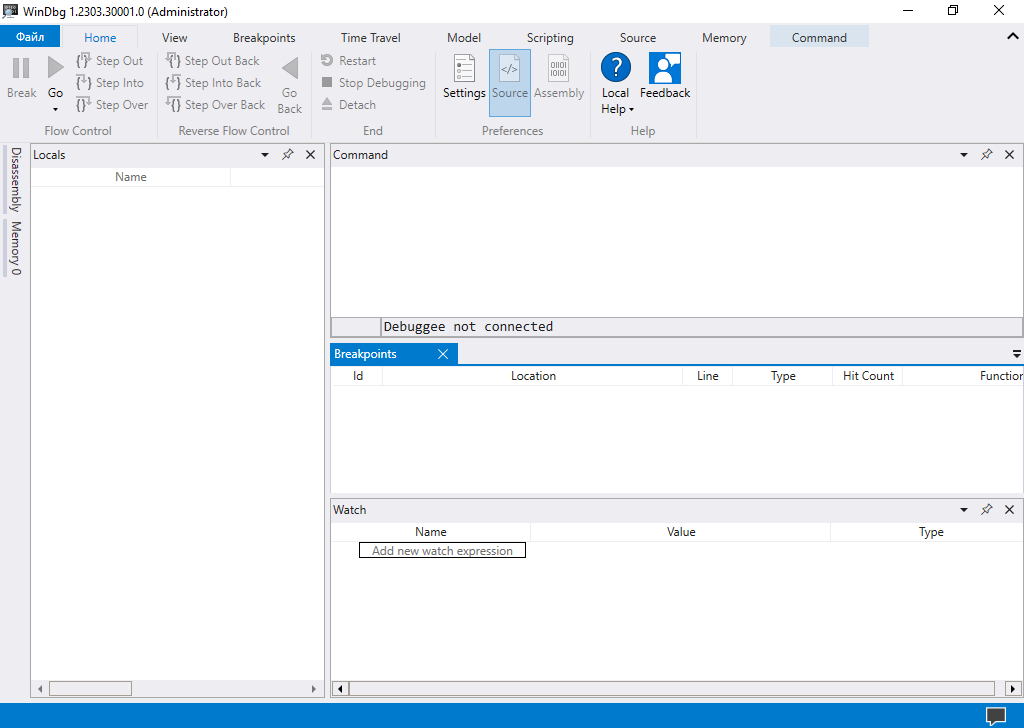Open Command panel options dropdown
1024x728 pixels.
(963, 155)
